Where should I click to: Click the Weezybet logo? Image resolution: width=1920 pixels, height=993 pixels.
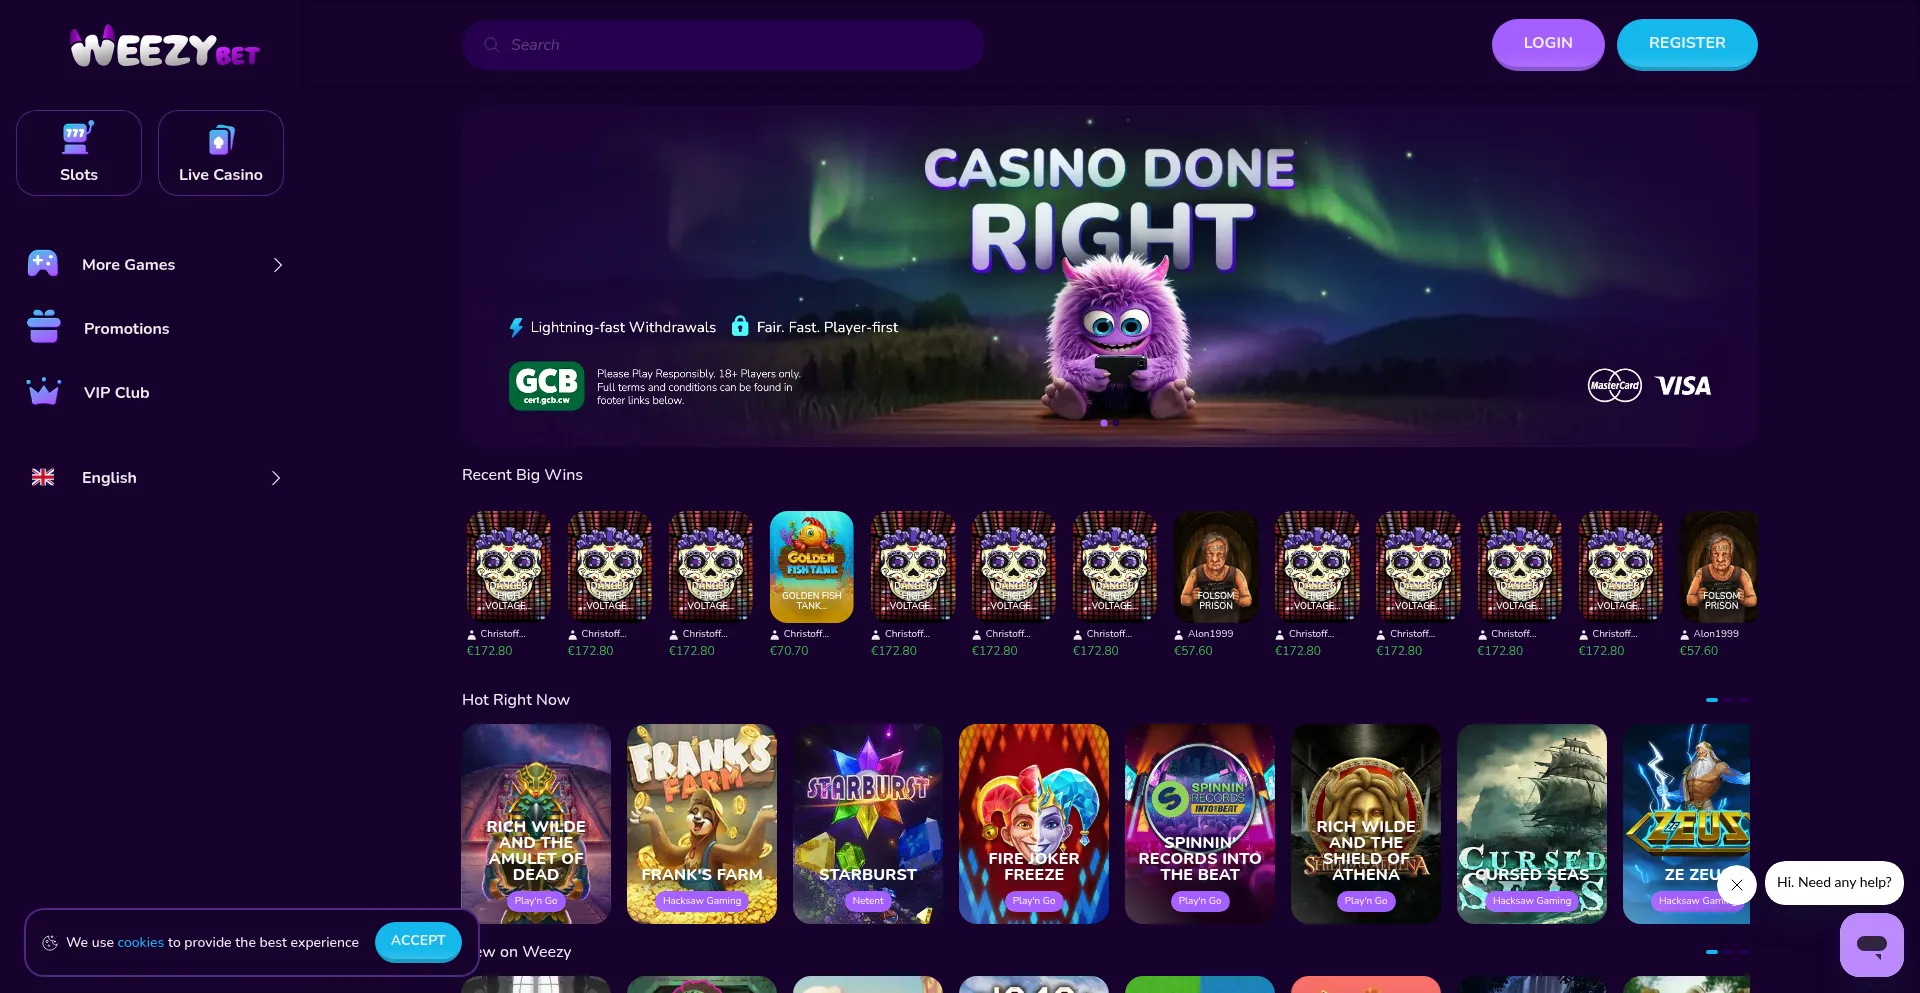coord(165,47)
